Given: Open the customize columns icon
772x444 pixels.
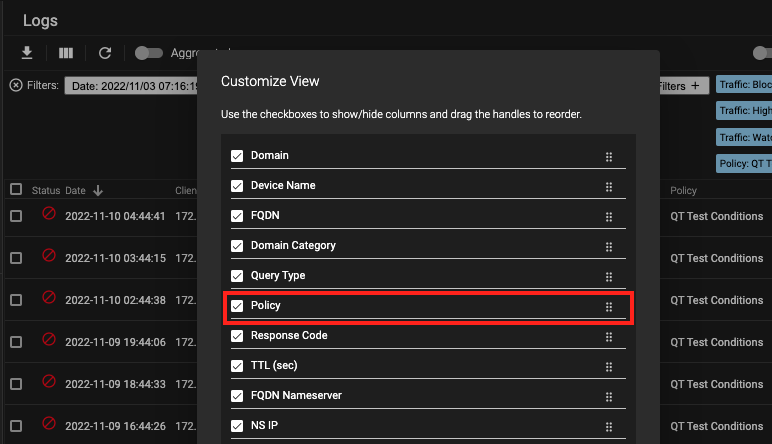Looking at the screenshot, I should pos(66,53).
